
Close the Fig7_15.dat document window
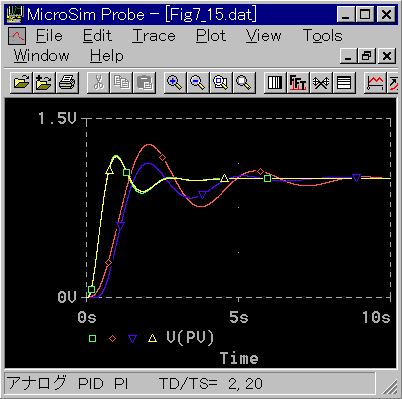pos(387,56)
